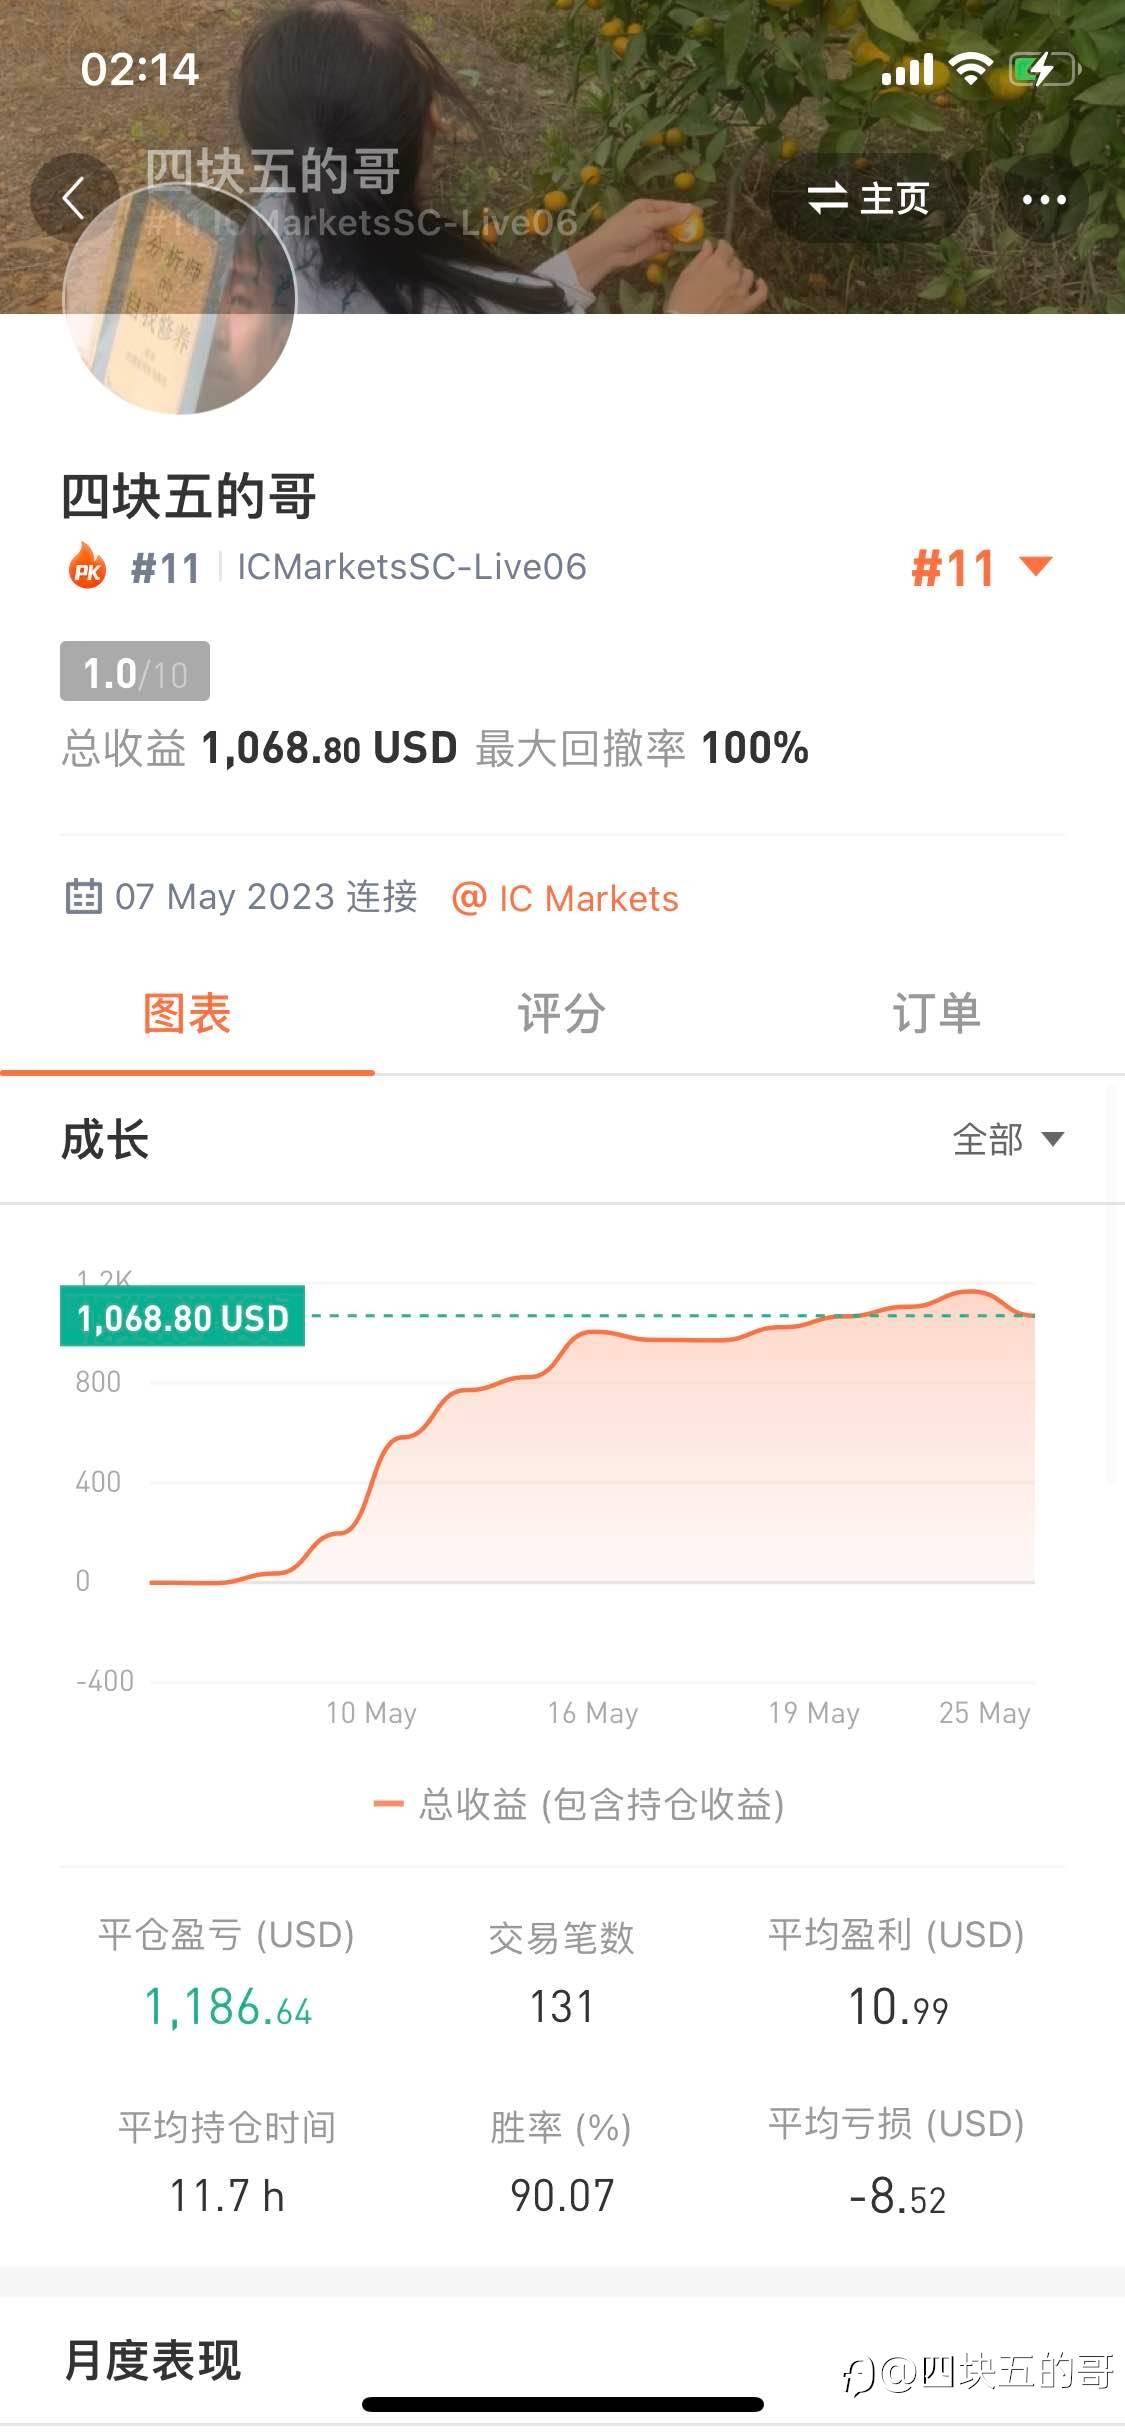Expand the 全部 time range dropdown
Viewport: 1125px width, 2436px height.
click(x=1007, y=1139)
